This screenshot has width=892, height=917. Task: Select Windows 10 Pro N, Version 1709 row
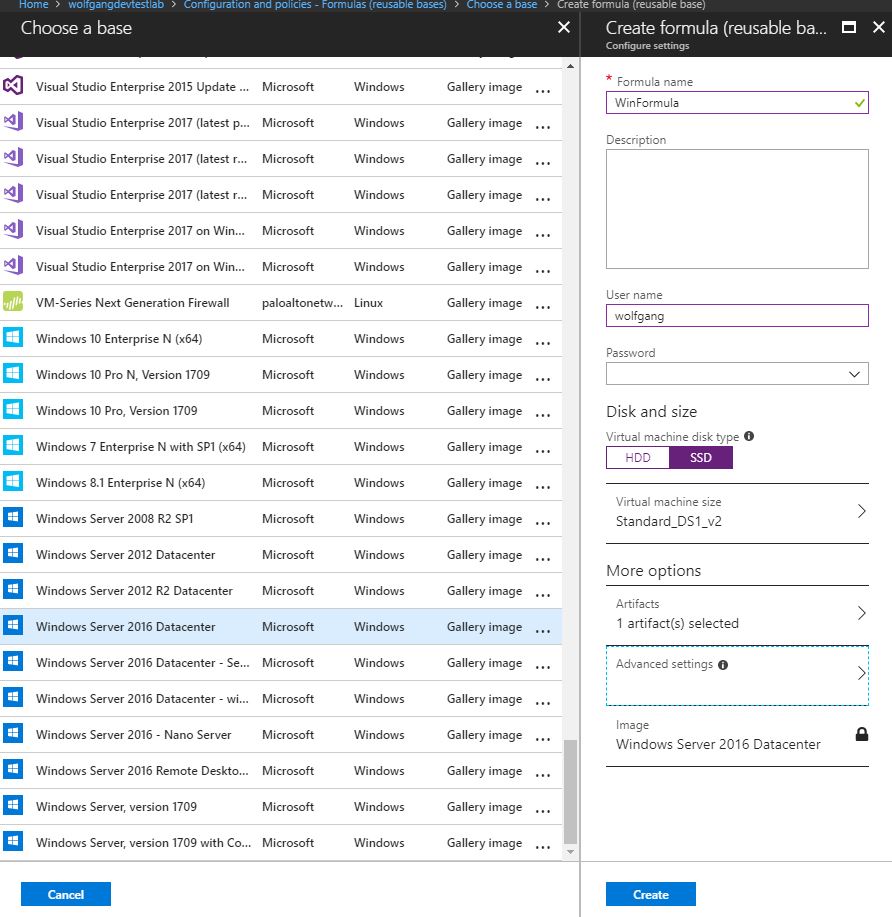[x=281, y=374]
